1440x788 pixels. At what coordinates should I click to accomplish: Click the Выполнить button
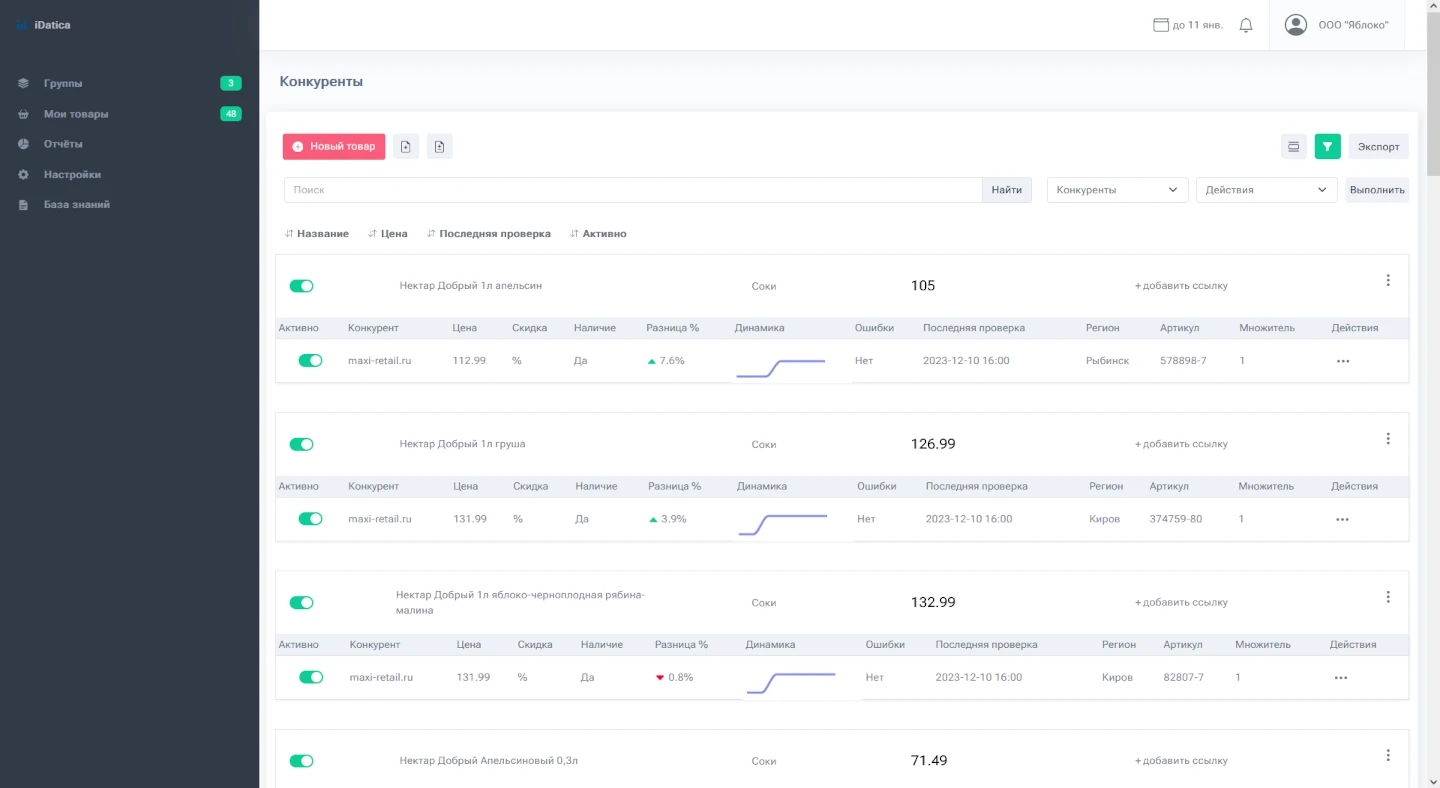pyautogui.click(x=1377, y=190)
